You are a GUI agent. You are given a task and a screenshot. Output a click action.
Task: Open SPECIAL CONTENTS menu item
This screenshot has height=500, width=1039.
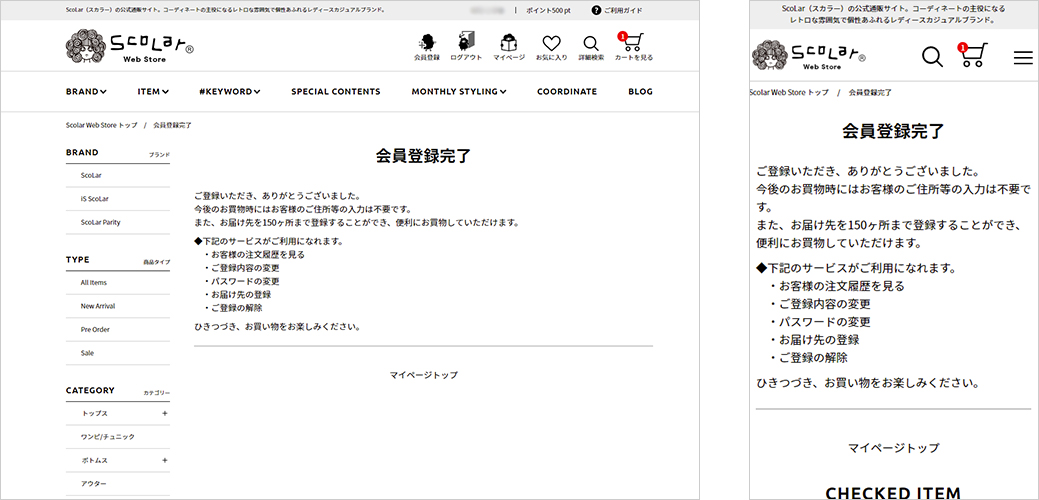tap(336, 91)
